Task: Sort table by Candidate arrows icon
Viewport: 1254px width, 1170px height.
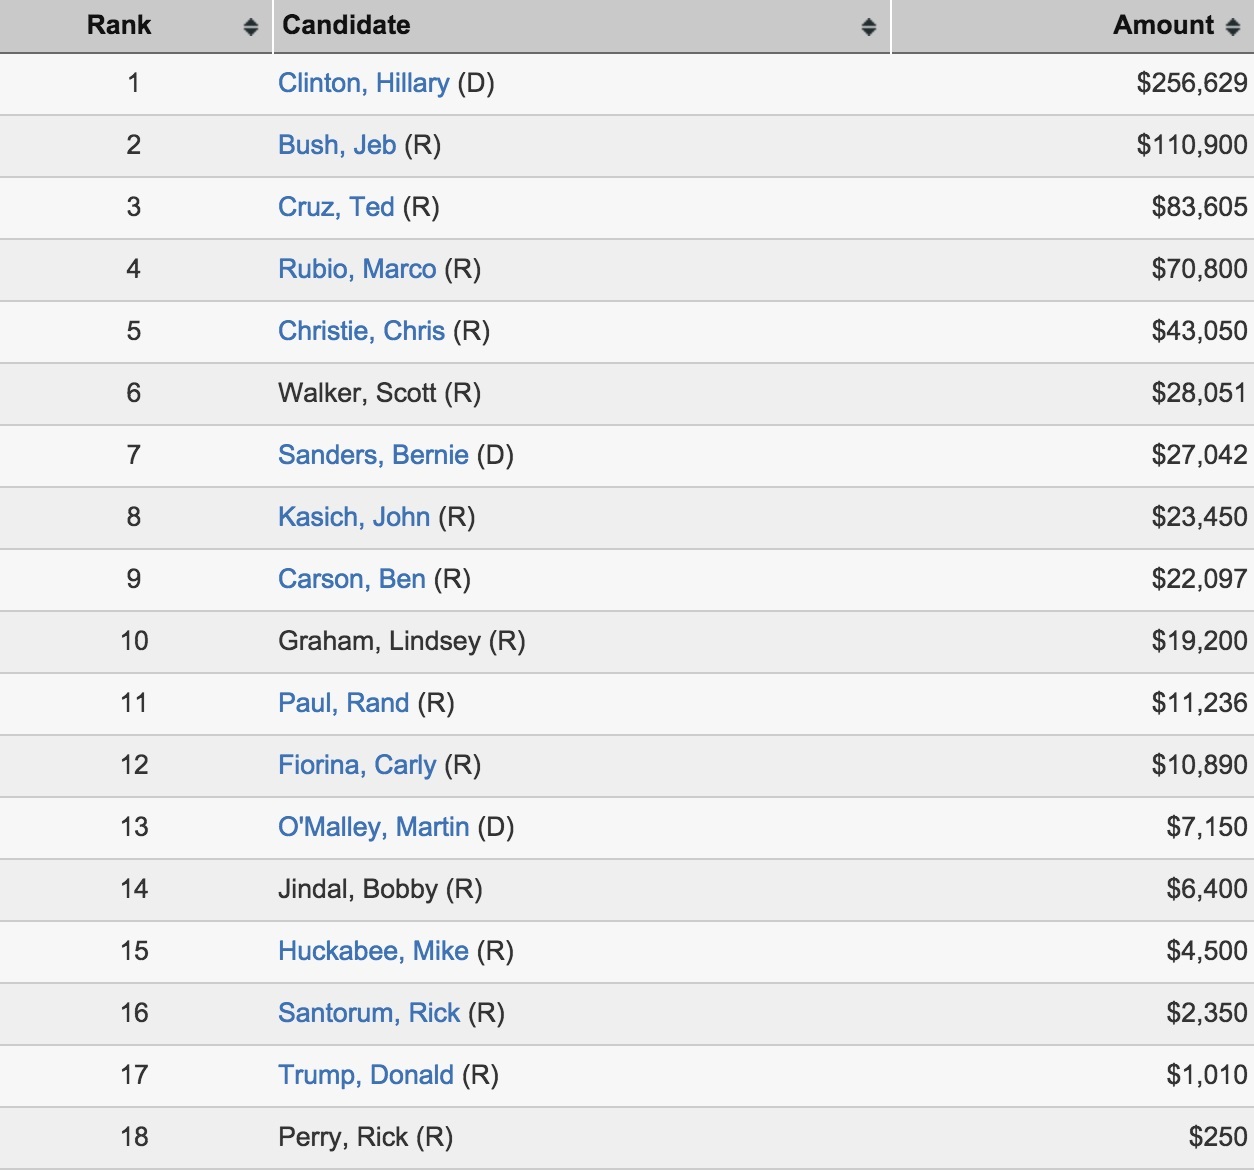Action: 869,27
